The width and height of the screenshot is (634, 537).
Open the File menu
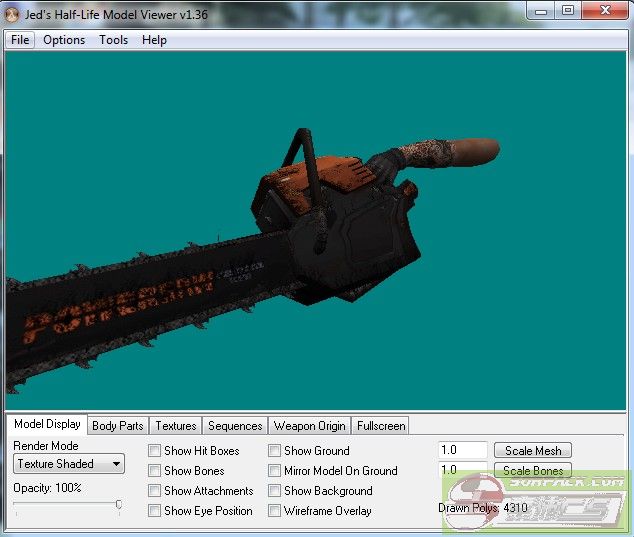pos(20,40)
